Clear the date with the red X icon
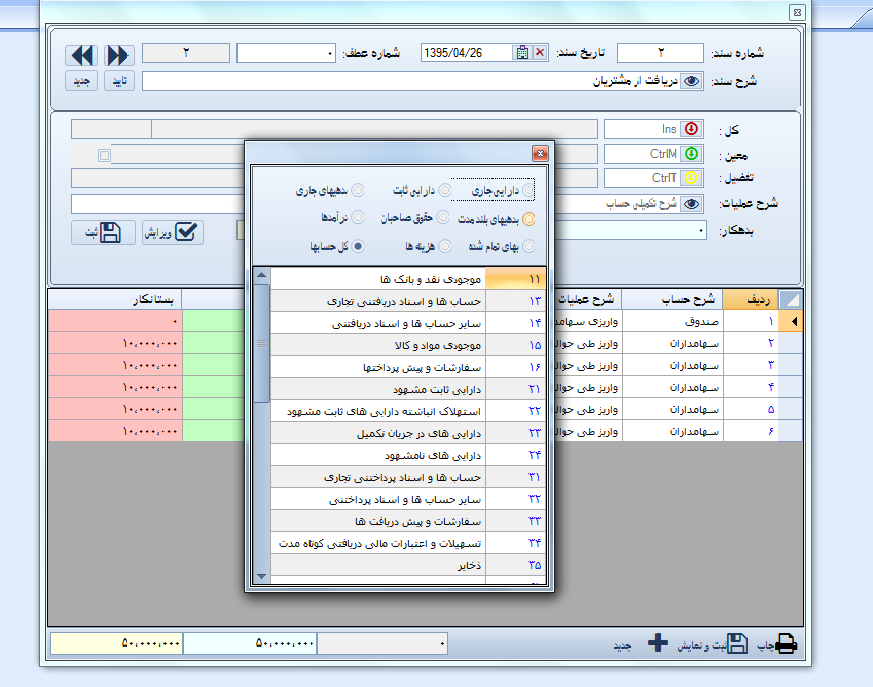 click(540, 53)
